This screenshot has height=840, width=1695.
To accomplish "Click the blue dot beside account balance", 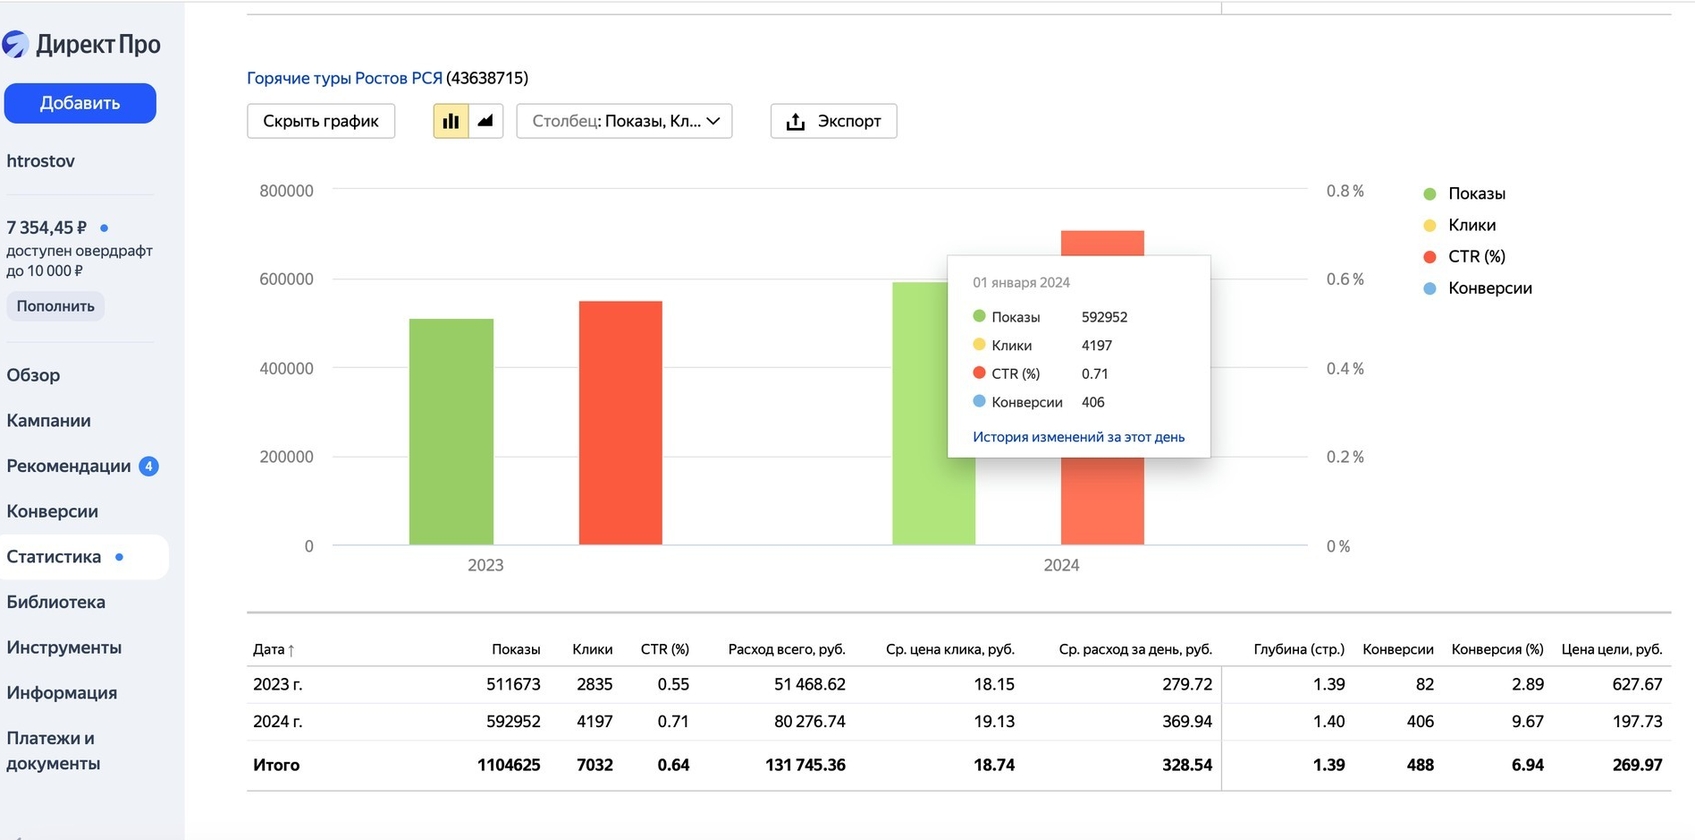I will point(104,228).
